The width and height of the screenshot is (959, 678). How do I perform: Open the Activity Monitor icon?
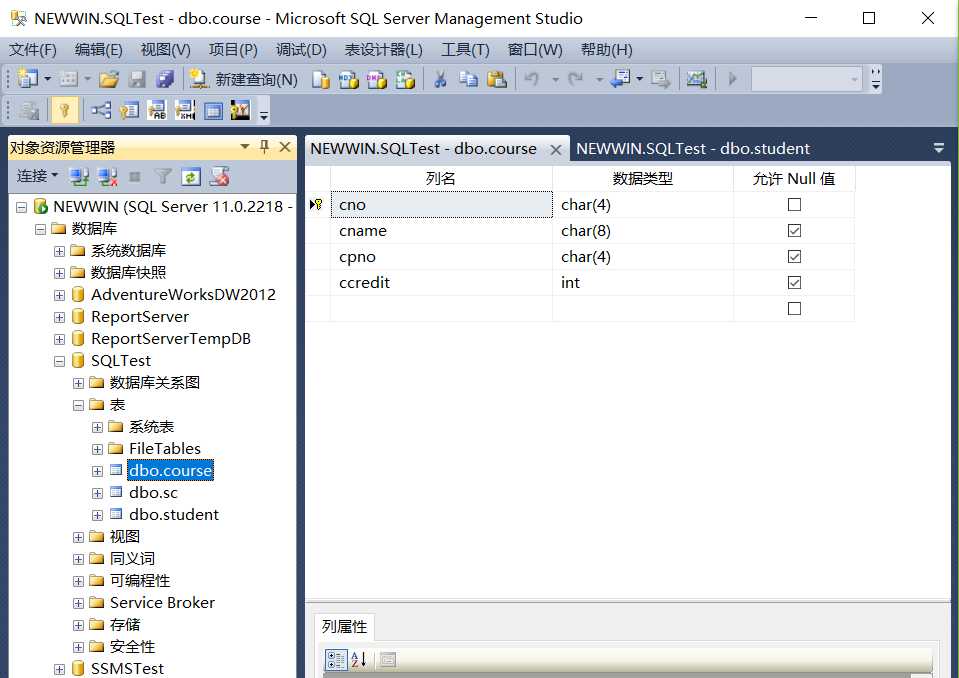tap(696, 79)
